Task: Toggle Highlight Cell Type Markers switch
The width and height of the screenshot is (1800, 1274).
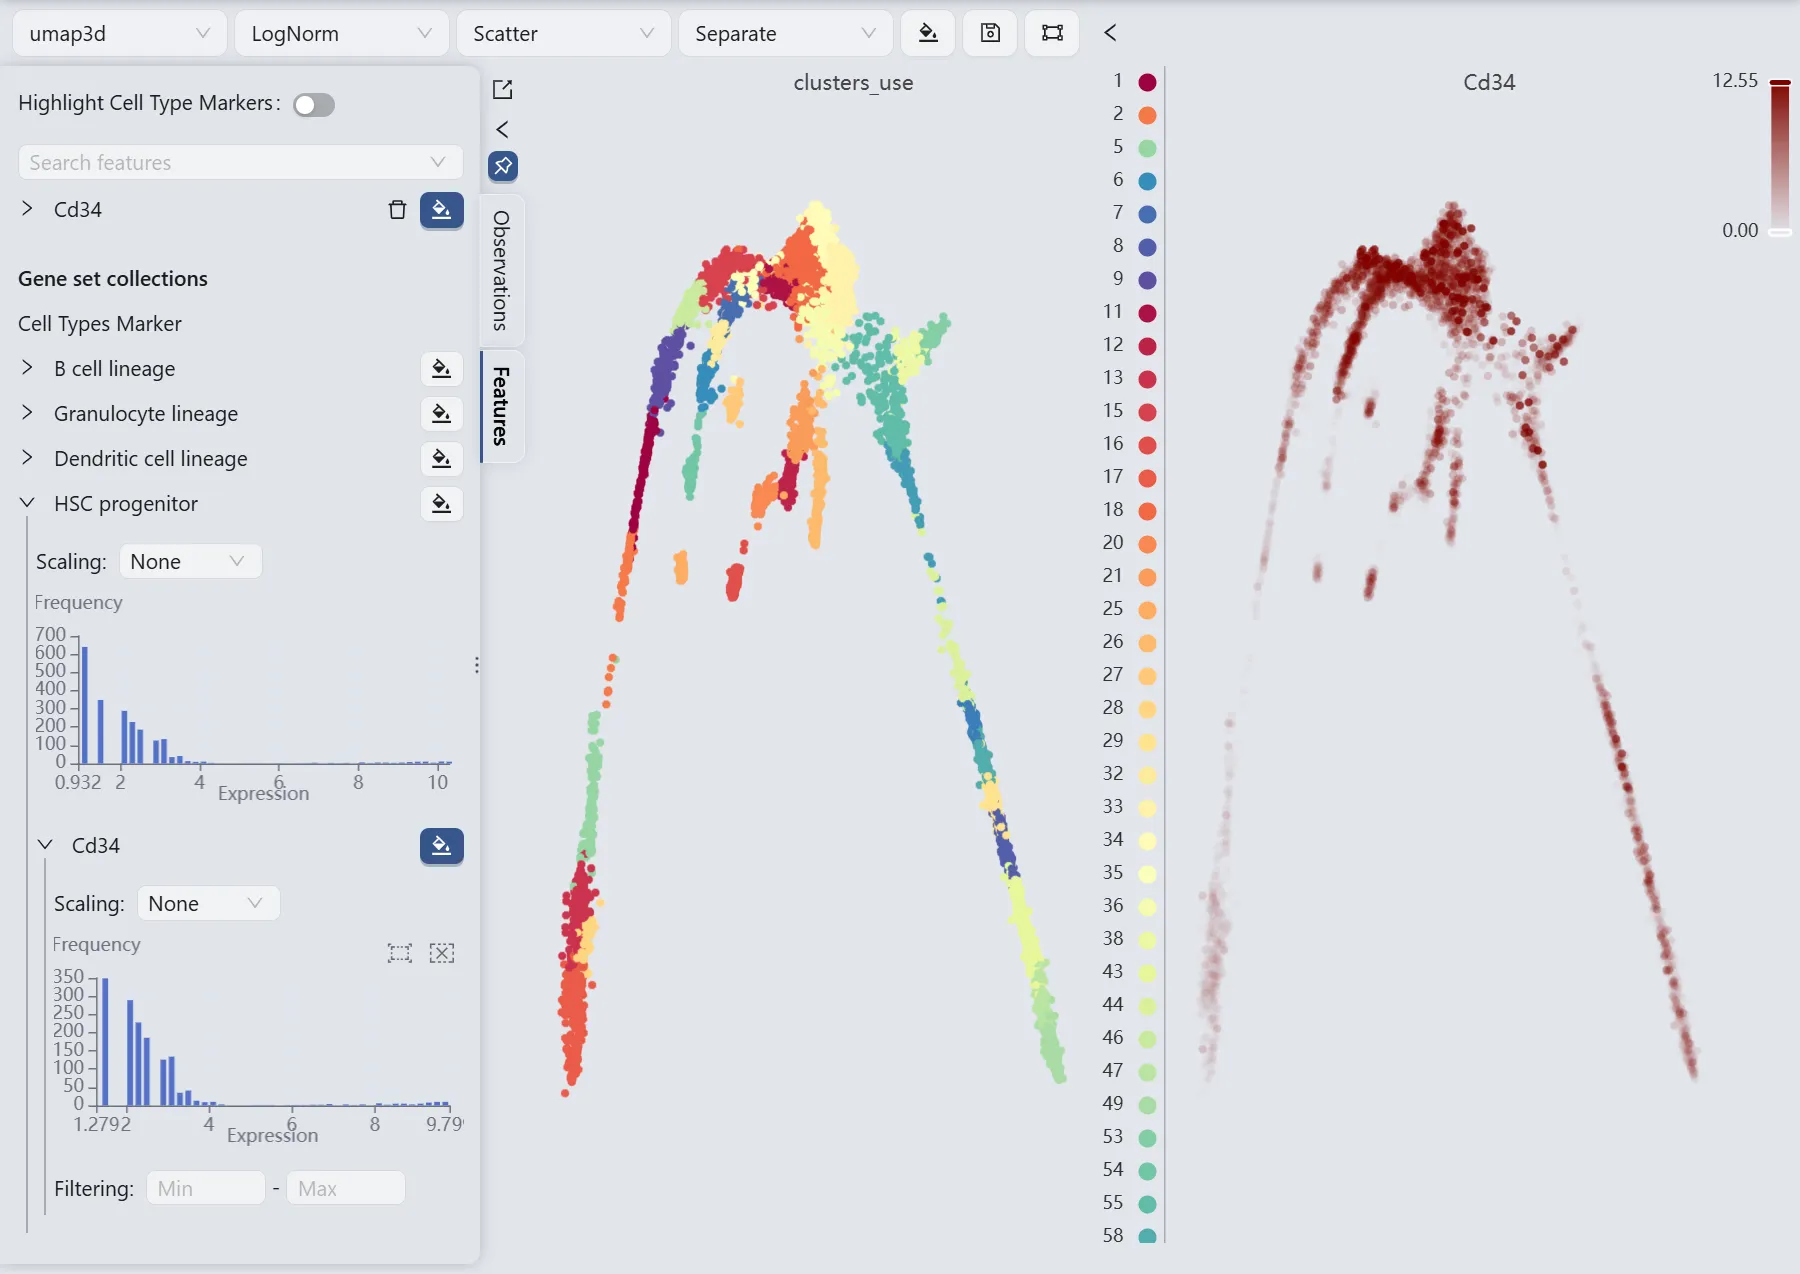Action: click(x=314, y=105)
